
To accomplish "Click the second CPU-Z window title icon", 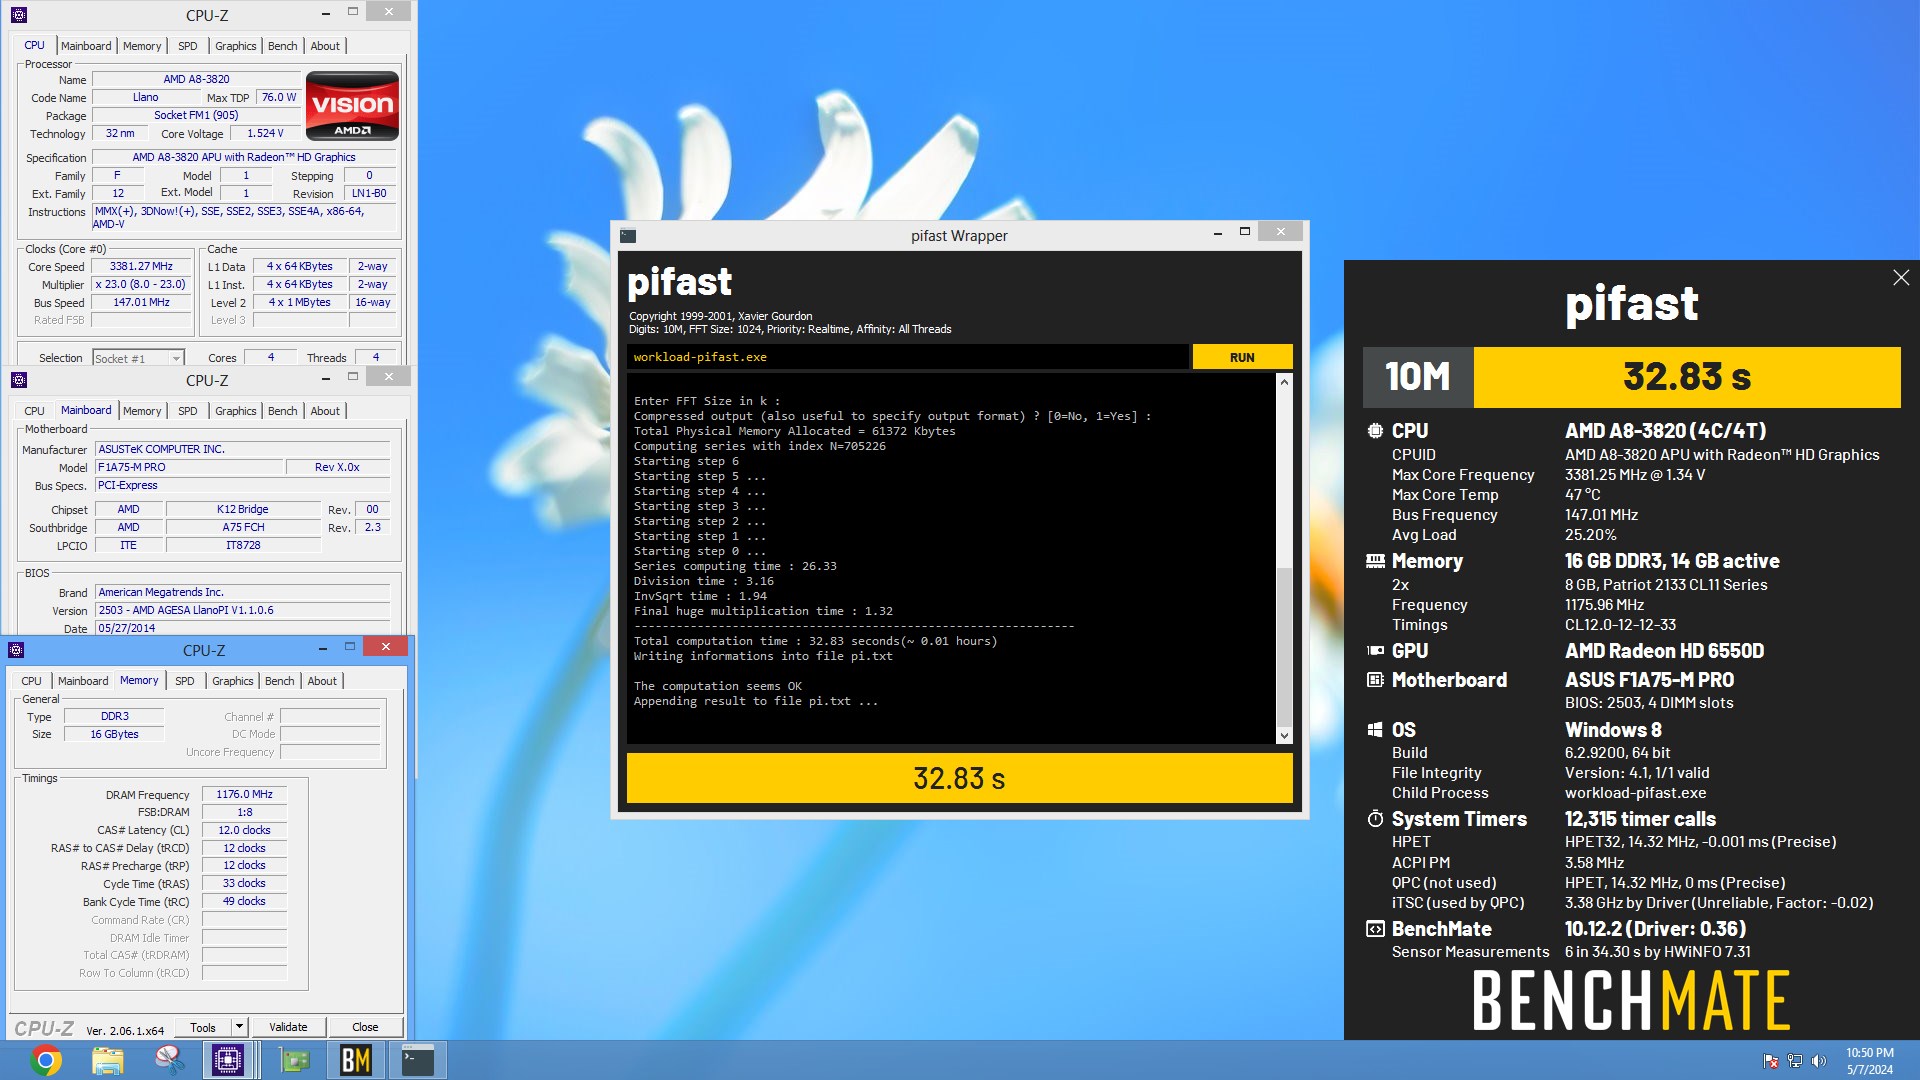I will click(18, 380).
